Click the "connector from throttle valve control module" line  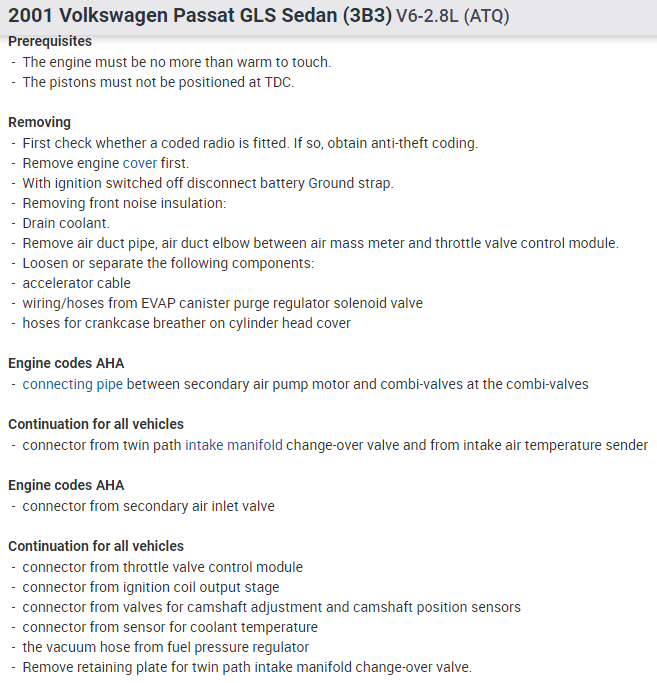162,567
